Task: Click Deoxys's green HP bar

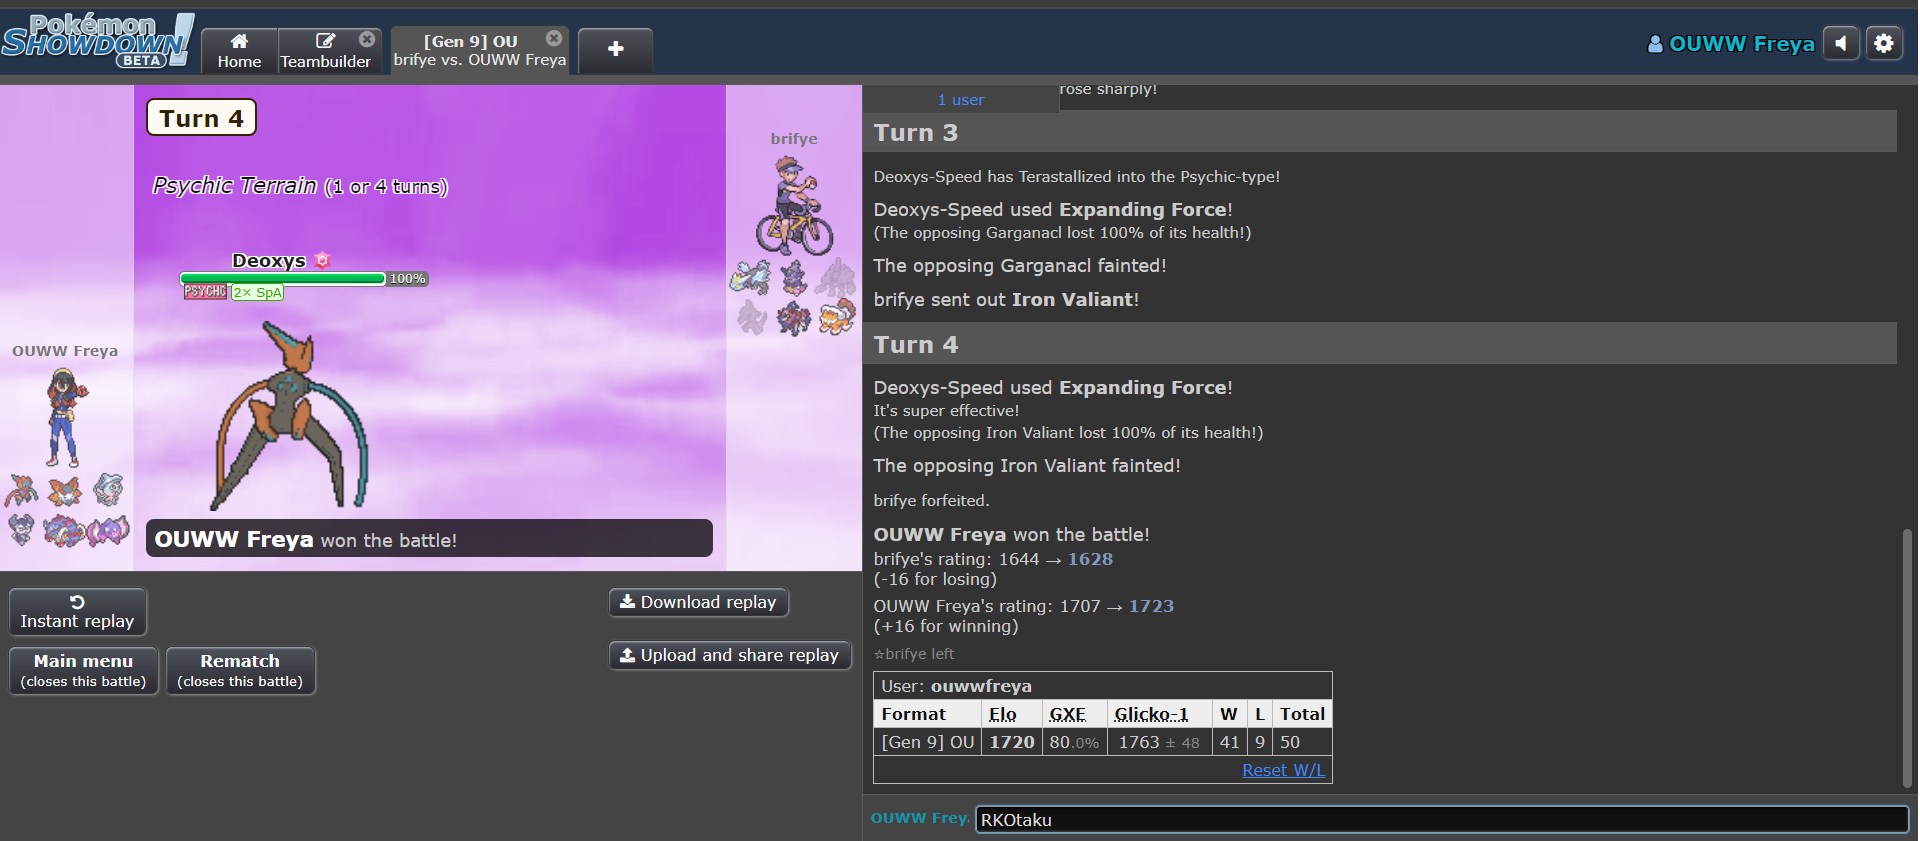Action: pos(283,279)
